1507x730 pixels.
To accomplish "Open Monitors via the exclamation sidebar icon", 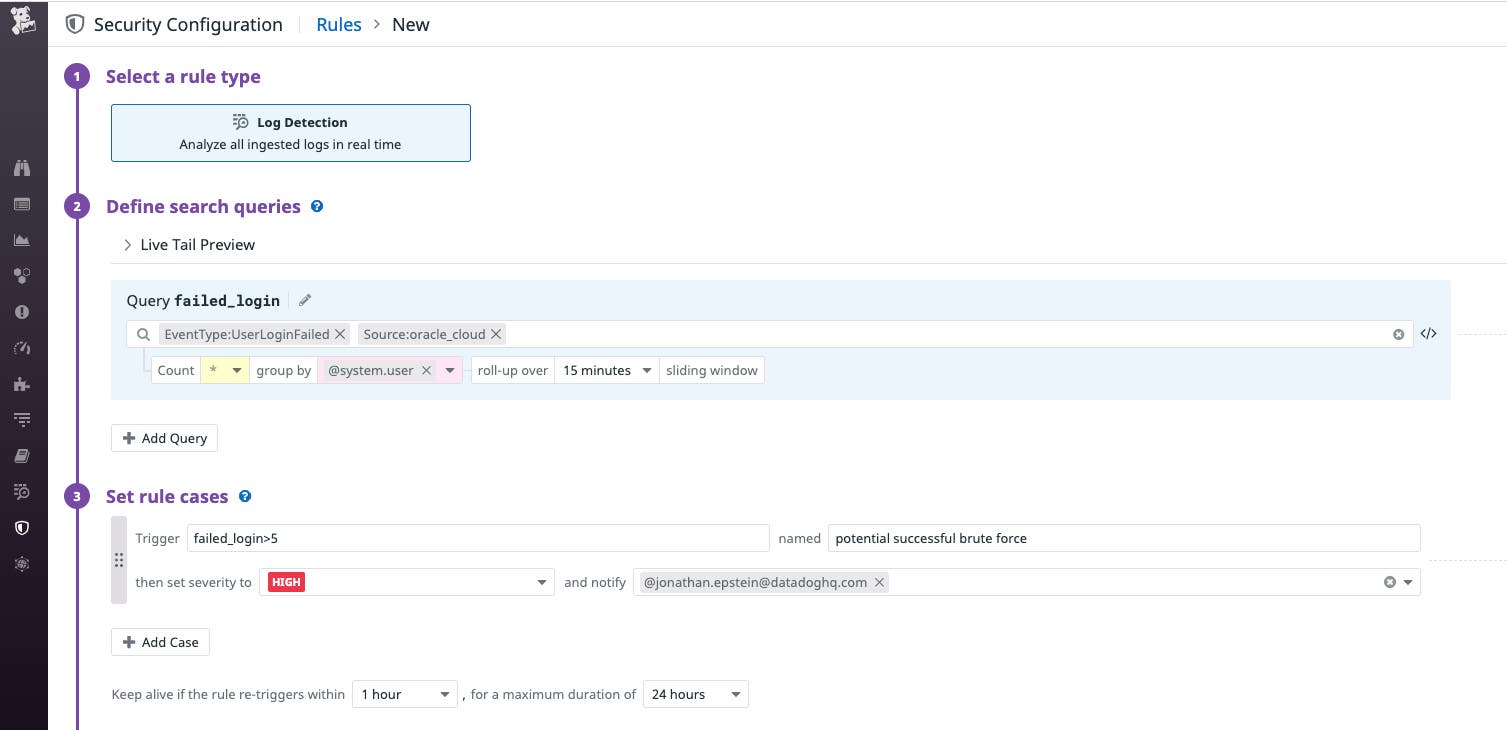I will [22, 311].
